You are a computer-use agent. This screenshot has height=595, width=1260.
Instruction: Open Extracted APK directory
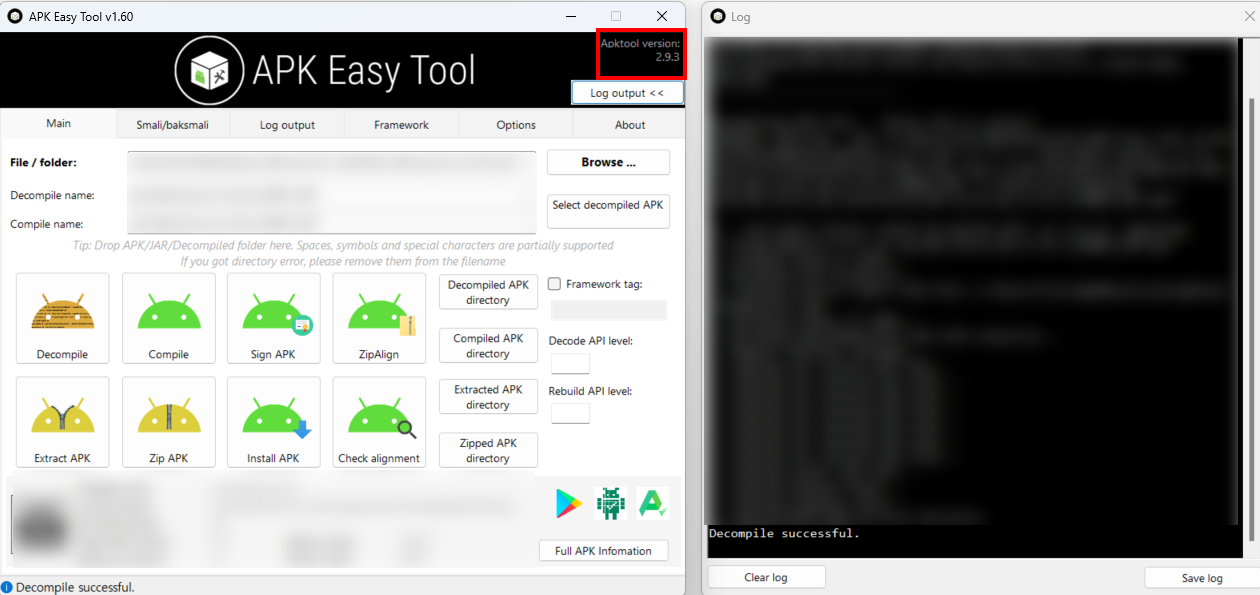488,397
